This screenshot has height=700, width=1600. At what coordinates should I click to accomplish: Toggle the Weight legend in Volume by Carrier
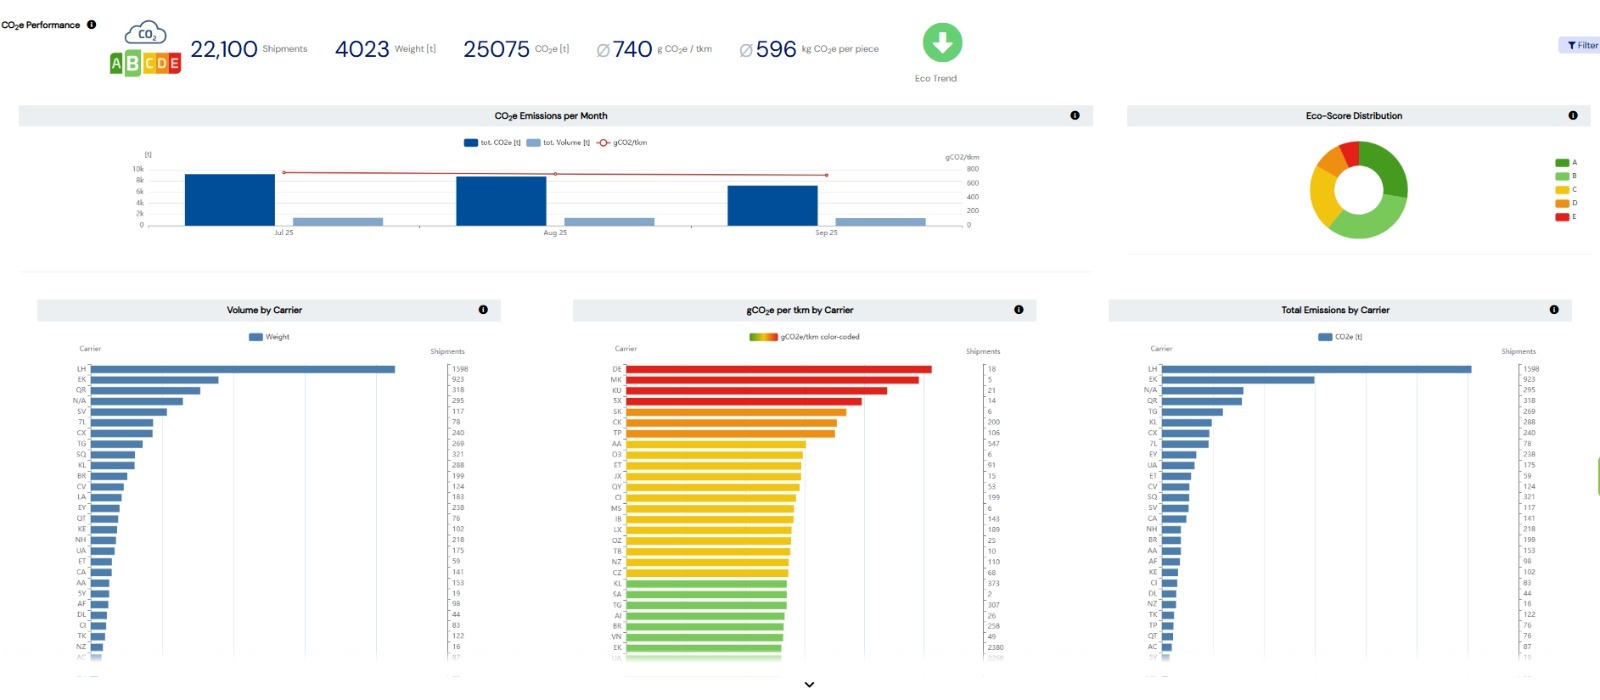pos(269,337)
